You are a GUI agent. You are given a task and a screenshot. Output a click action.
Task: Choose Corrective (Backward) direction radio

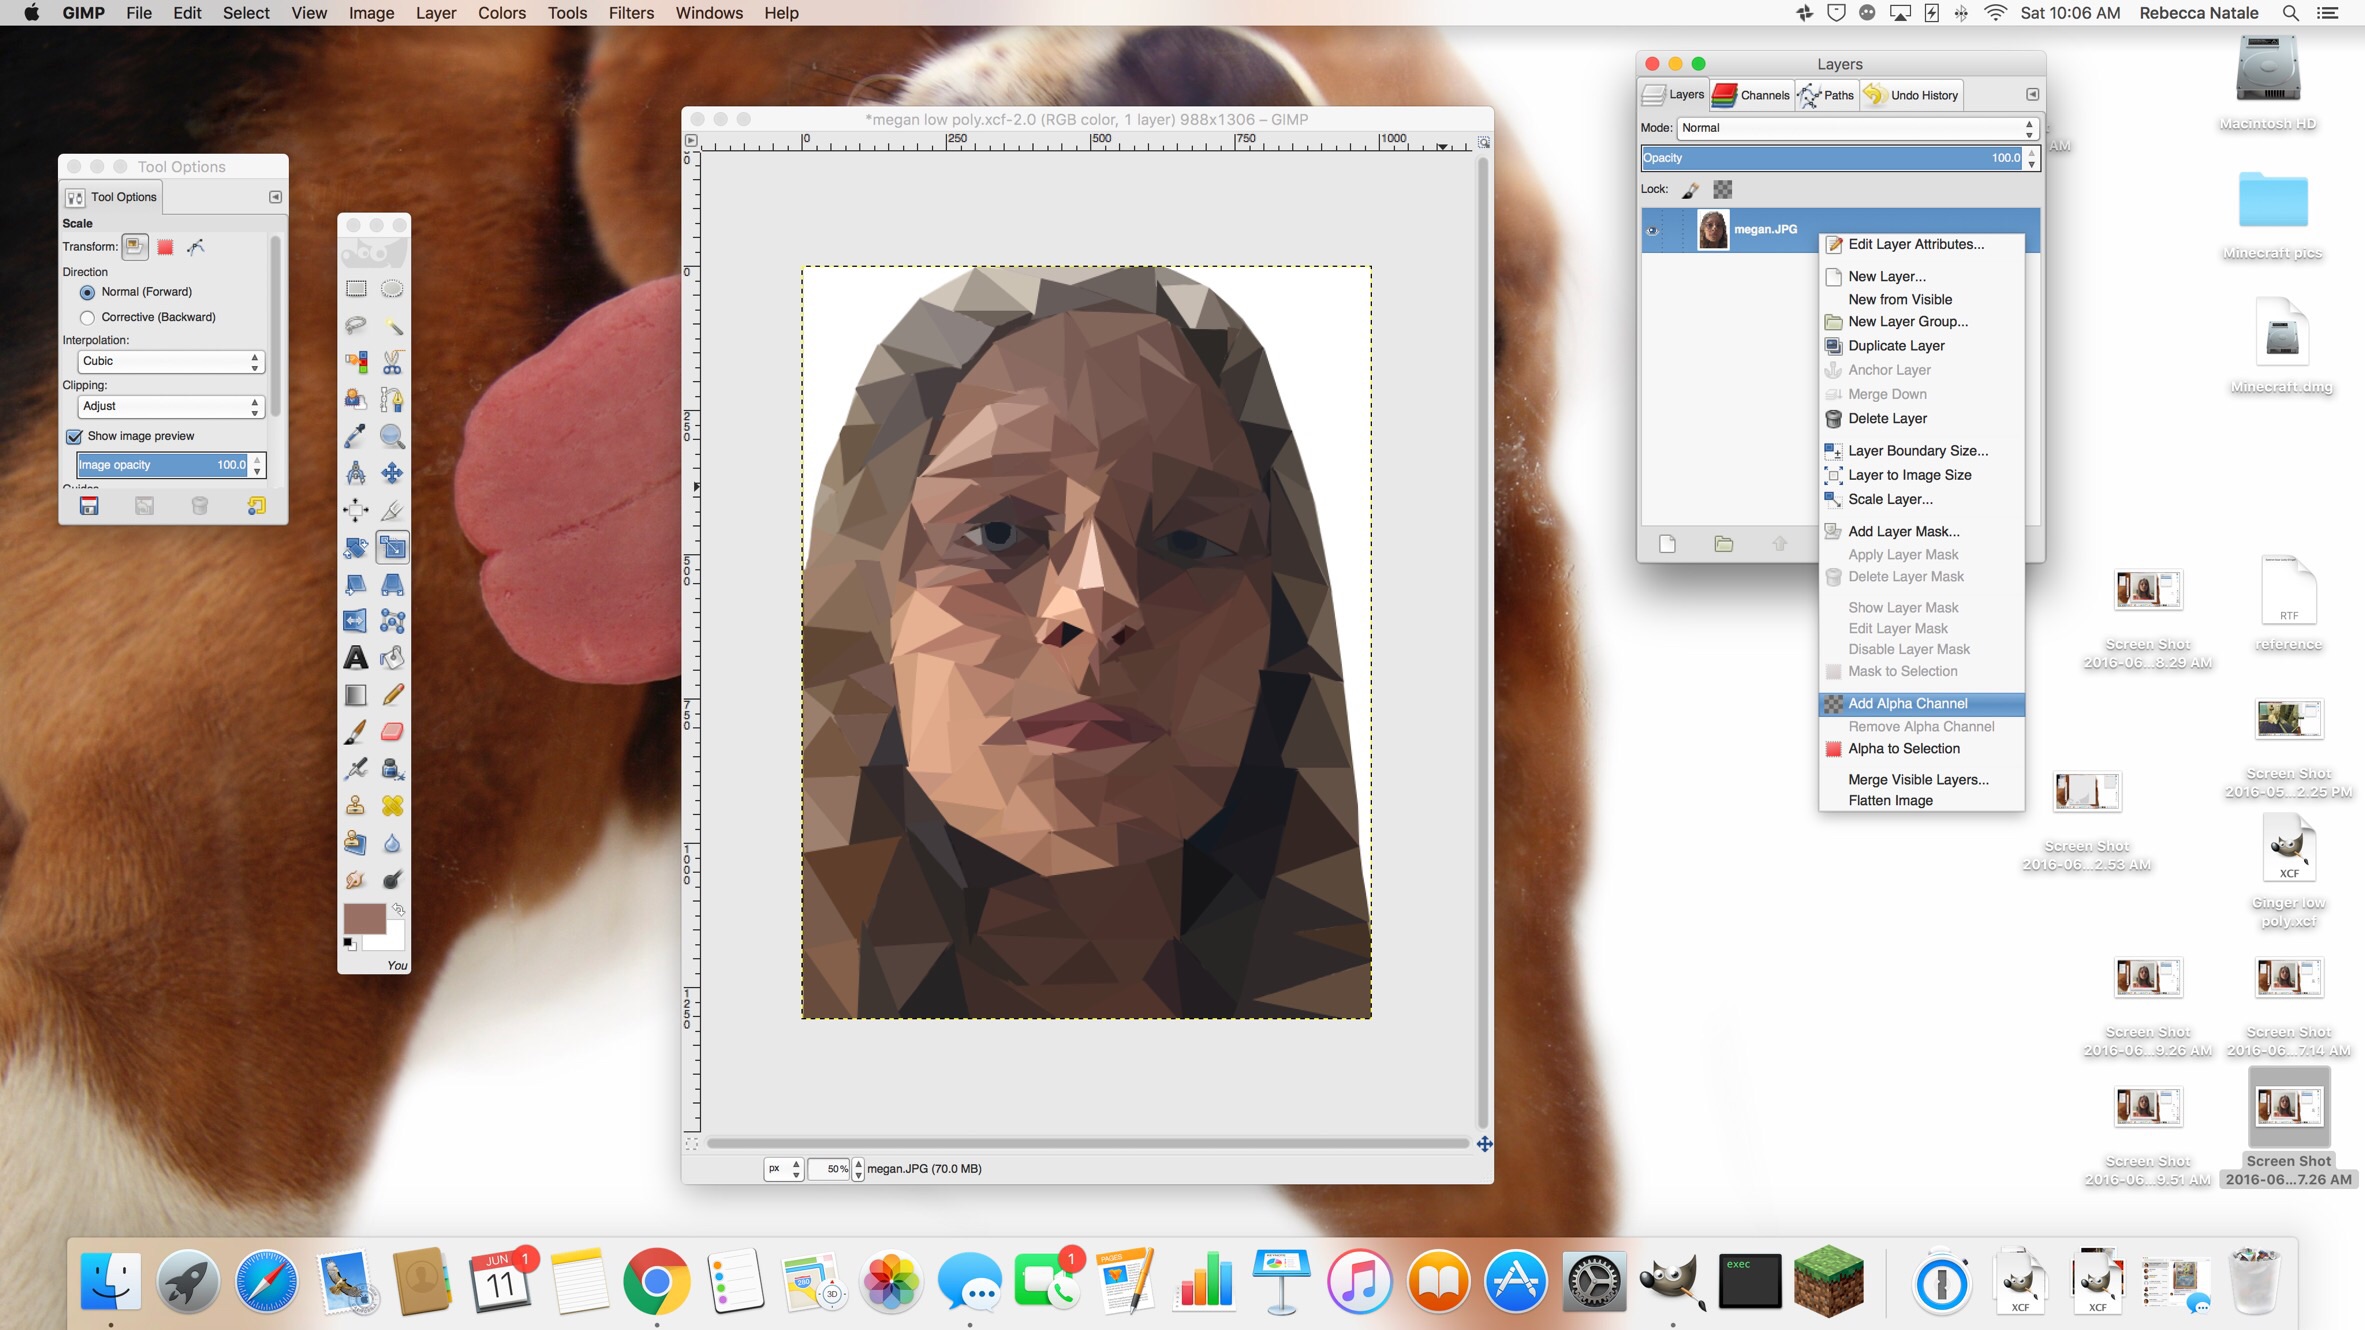(88, 317)
